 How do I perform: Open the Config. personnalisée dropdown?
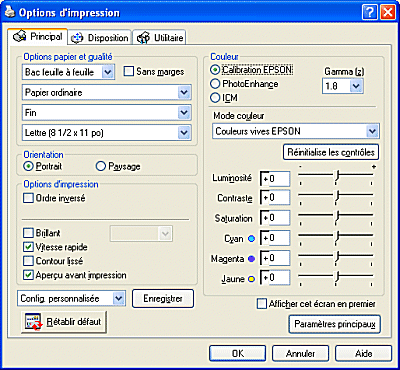pos(72,299)
